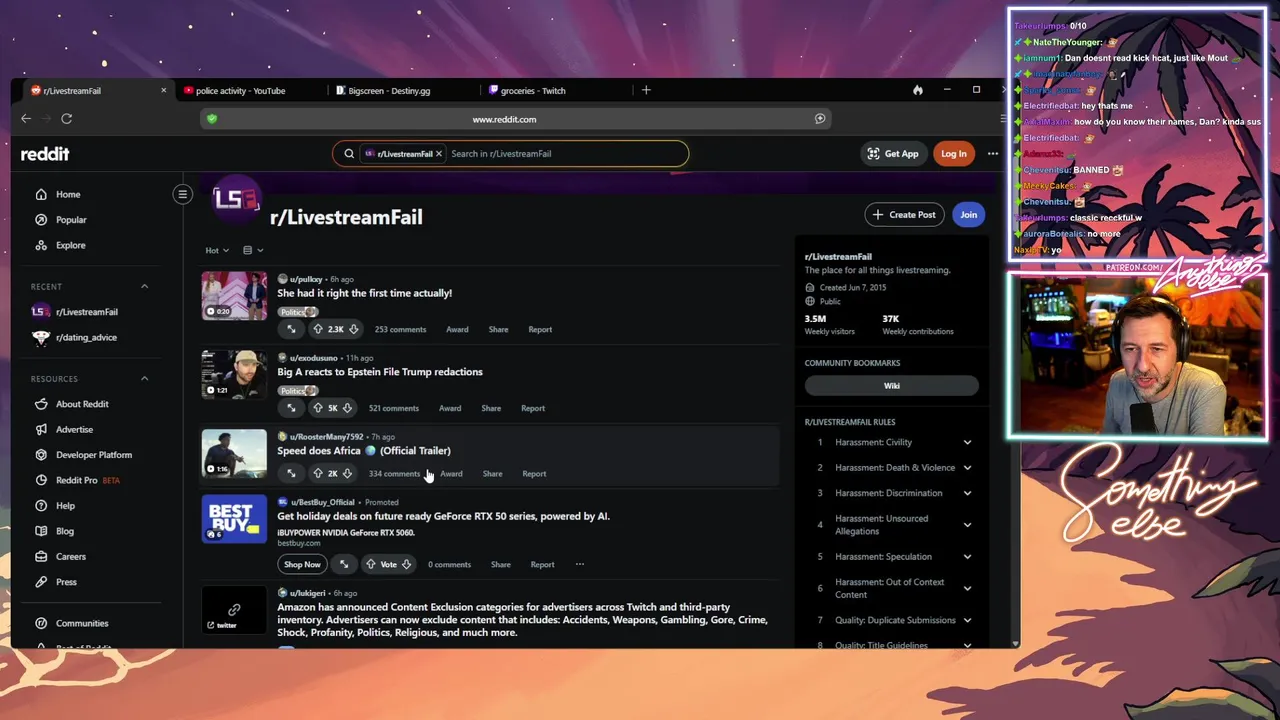This screenshot has height=720, width=1280.
Task: Open the three-dot menu near Log In
Action: coord(992,154)
